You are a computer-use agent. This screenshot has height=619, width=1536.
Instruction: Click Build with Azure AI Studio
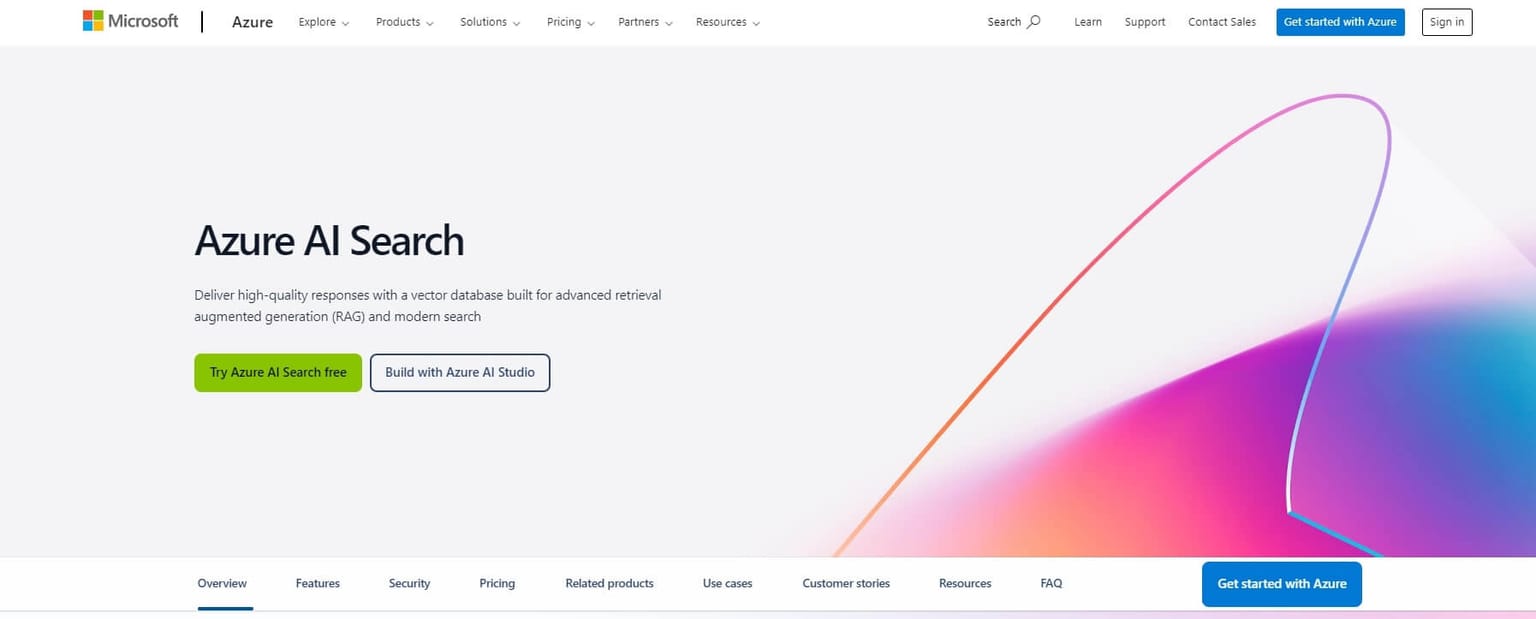(x=460, y=372)
